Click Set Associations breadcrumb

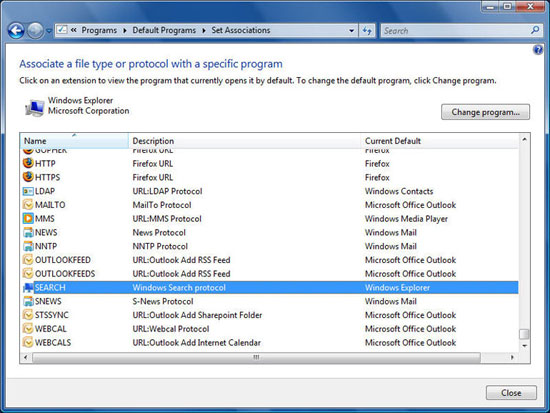click(241, 31)
